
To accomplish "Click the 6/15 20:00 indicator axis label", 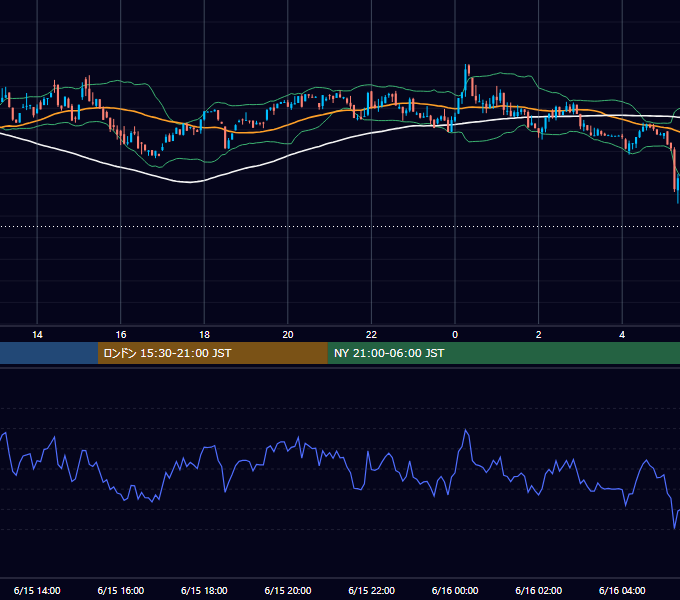I will click(288, 590).
